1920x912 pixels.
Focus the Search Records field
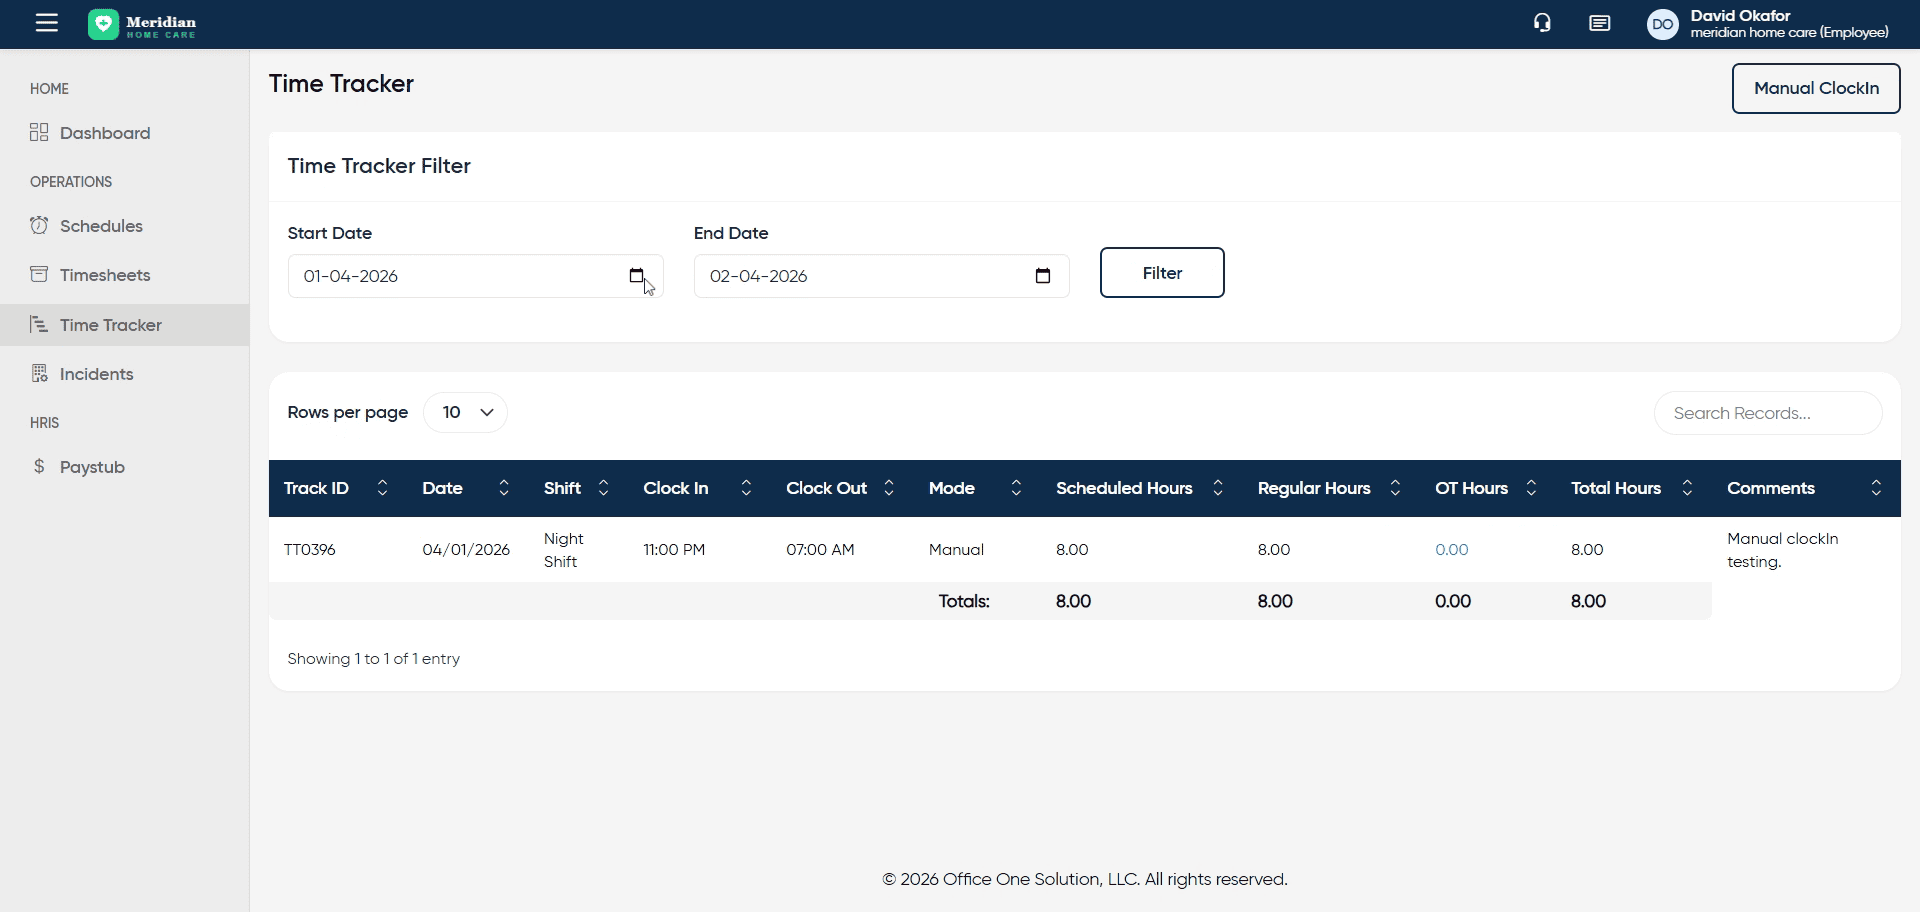[x=1767, y=413]
